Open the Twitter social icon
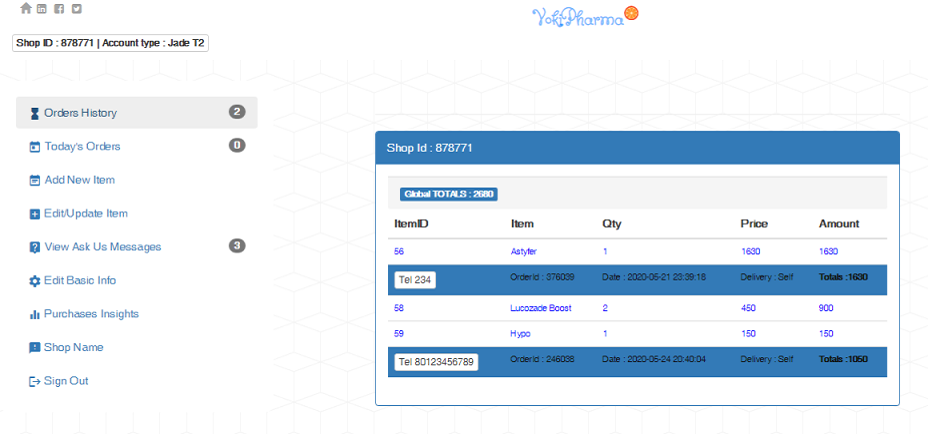 (76, 9)
